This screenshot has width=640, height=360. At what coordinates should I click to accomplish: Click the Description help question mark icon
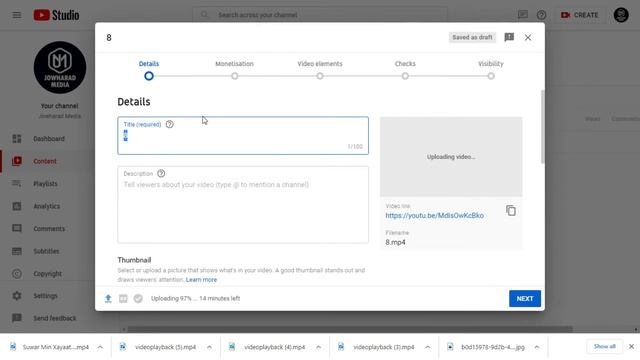point(161,173)
